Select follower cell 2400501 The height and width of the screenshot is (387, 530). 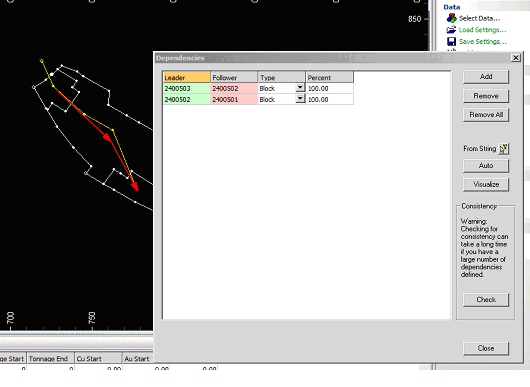(234, 99)
